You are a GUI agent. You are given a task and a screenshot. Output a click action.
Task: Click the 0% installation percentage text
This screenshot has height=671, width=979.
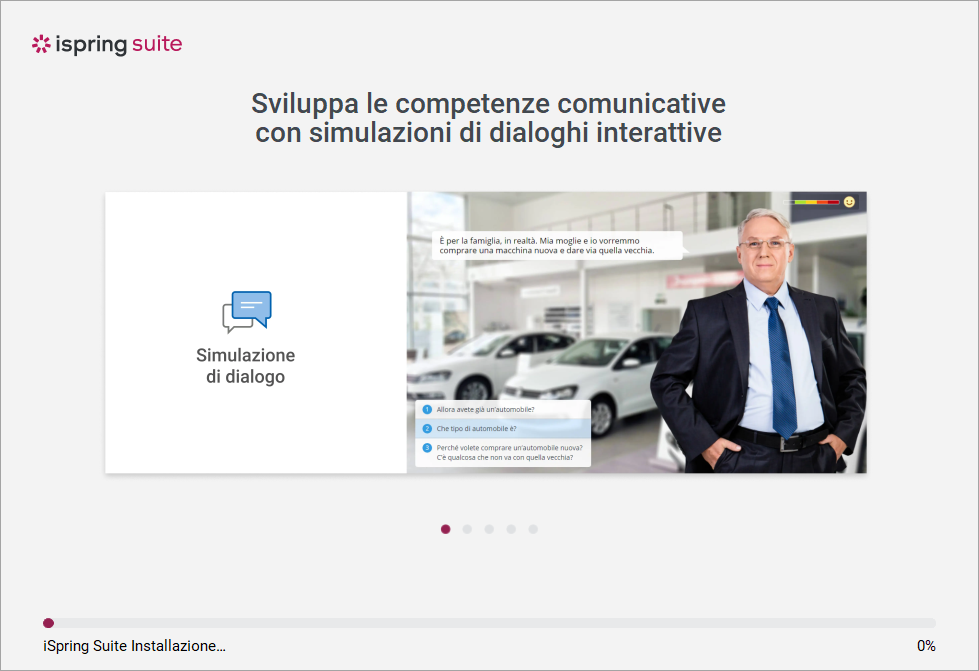(926, 646)
